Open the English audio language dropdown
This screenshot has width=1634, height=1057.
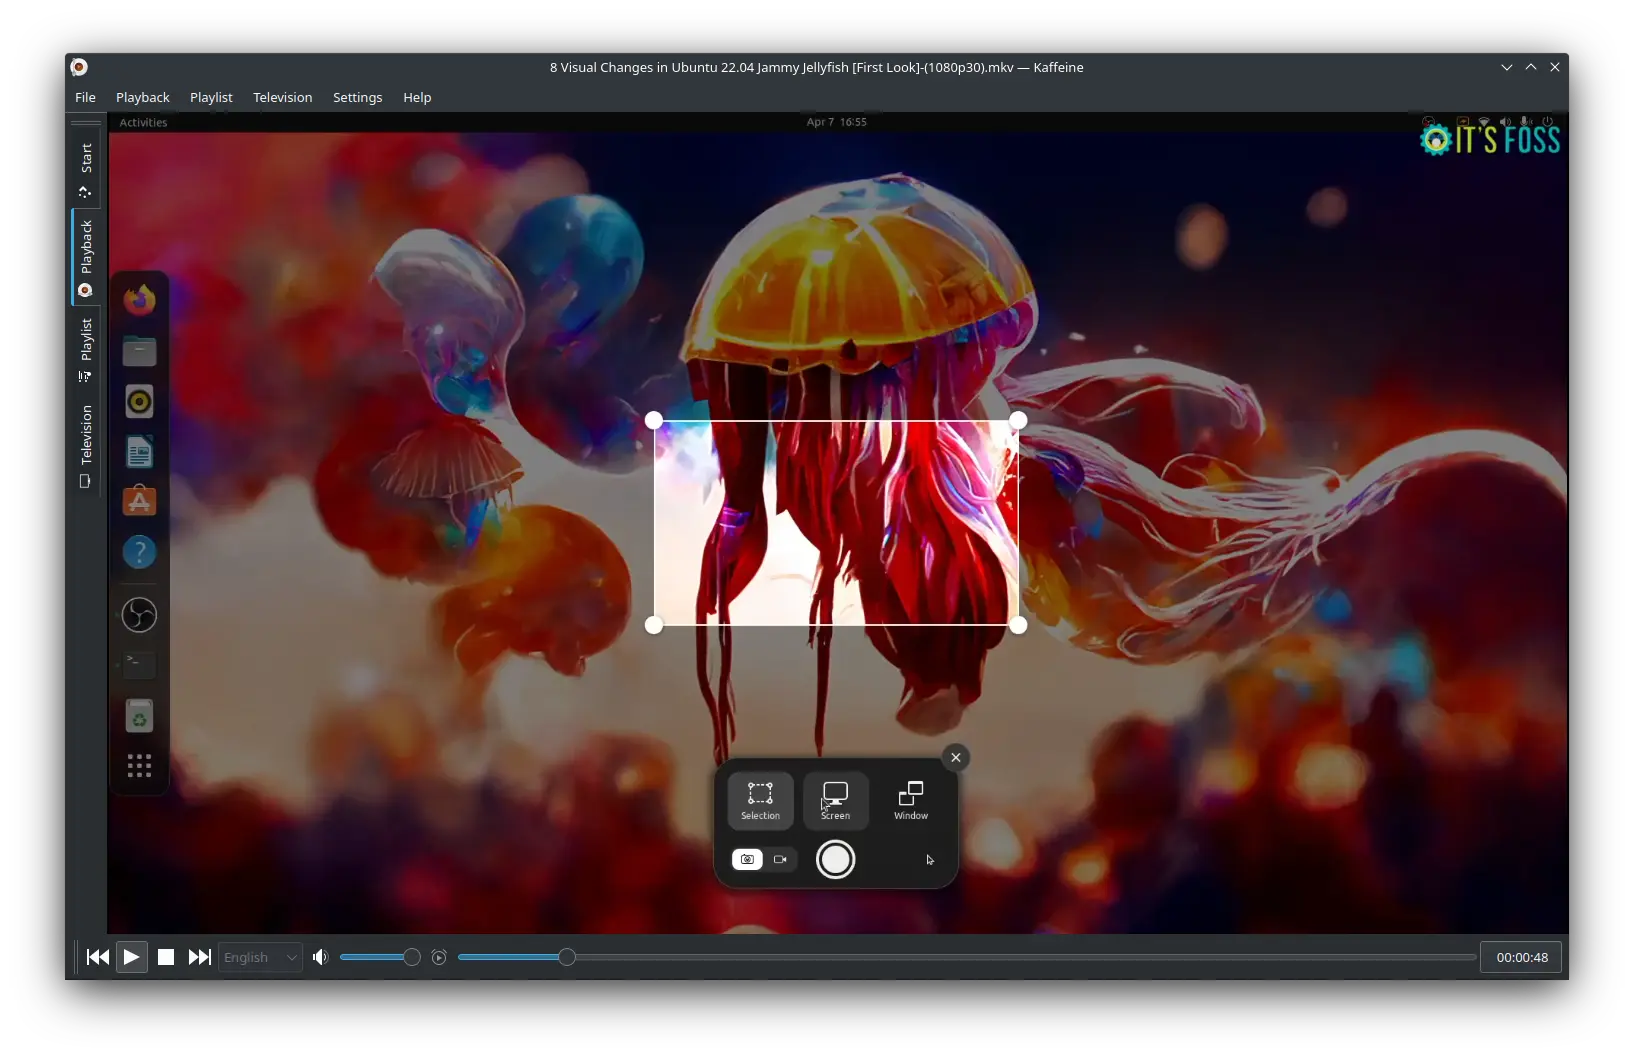tap(260, 957)
